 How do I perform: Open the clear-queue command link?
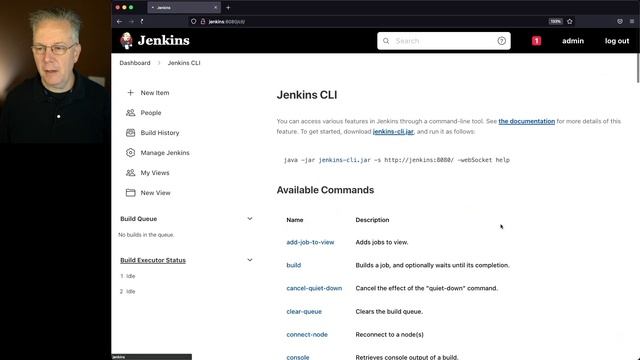[304, 311]
